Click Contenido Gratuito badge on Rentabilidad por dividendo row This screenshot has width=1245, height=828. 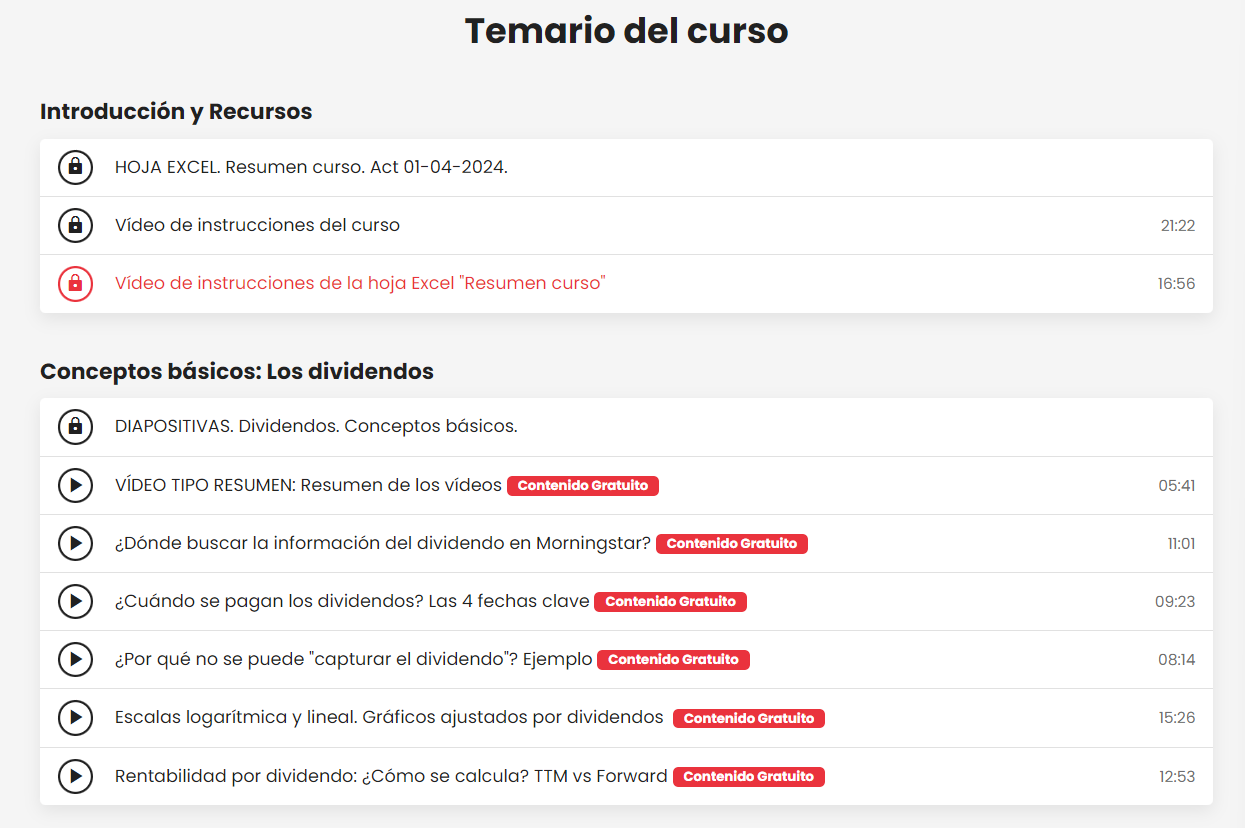pyautogui.click(x=749, y=777)
